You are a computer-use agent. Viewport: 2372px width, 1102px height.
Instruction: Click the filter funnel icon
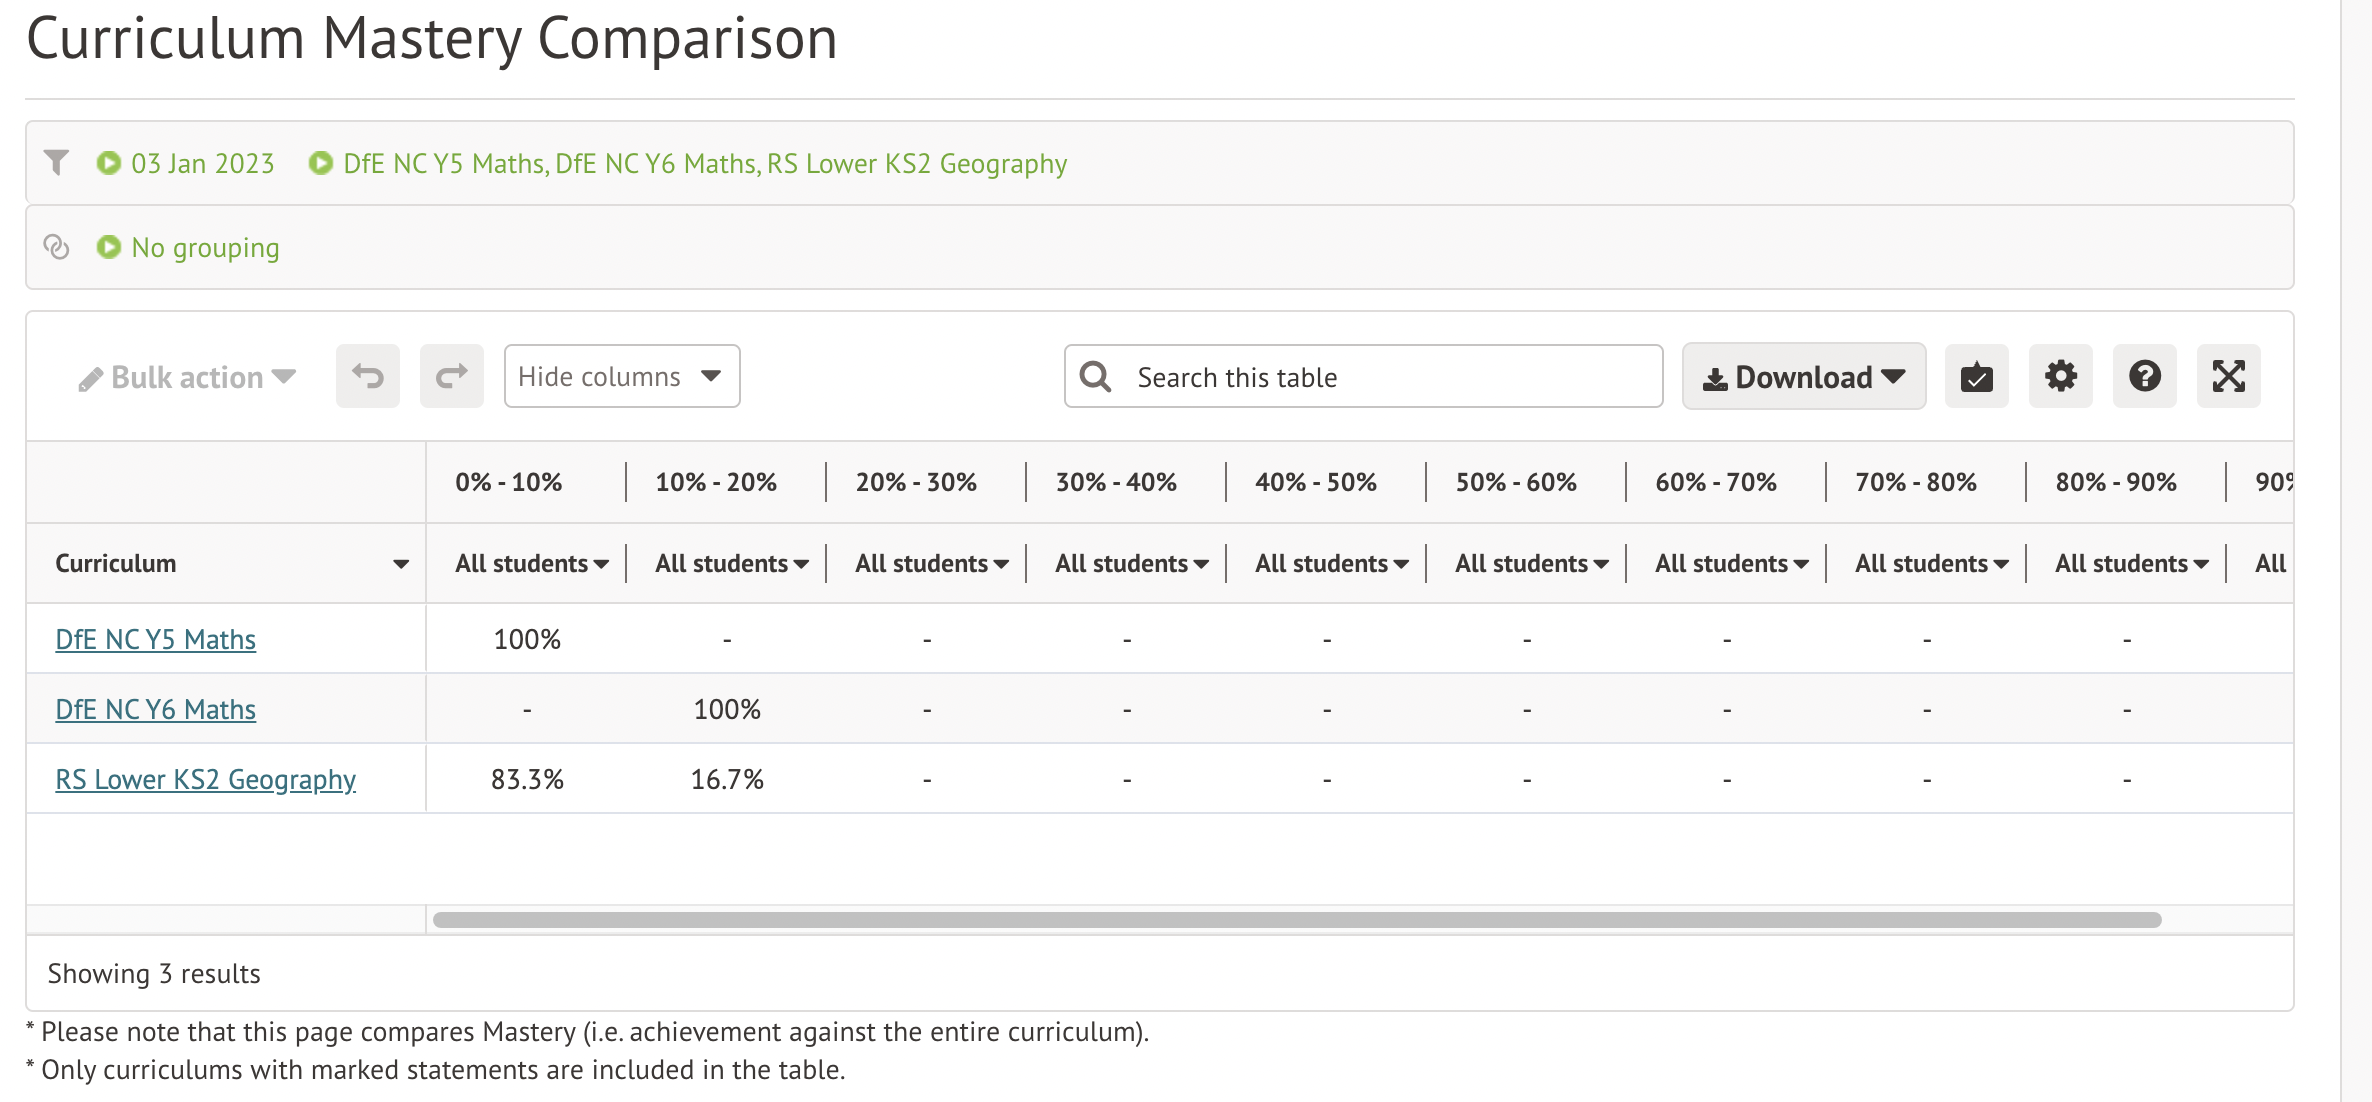pyautogui.click(x=57, y=163)
